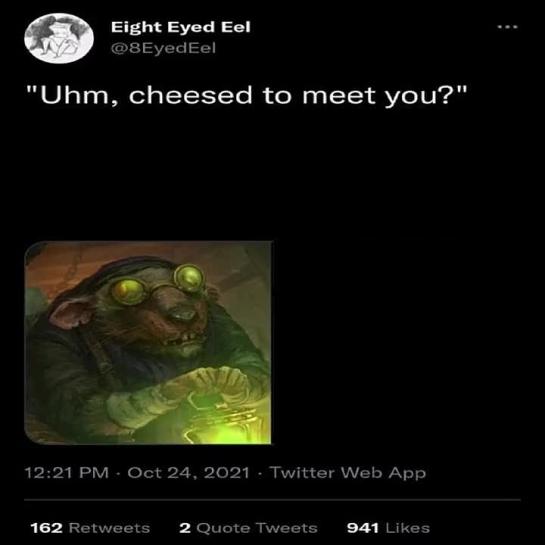Enlarge the attached rat character image

148,342
